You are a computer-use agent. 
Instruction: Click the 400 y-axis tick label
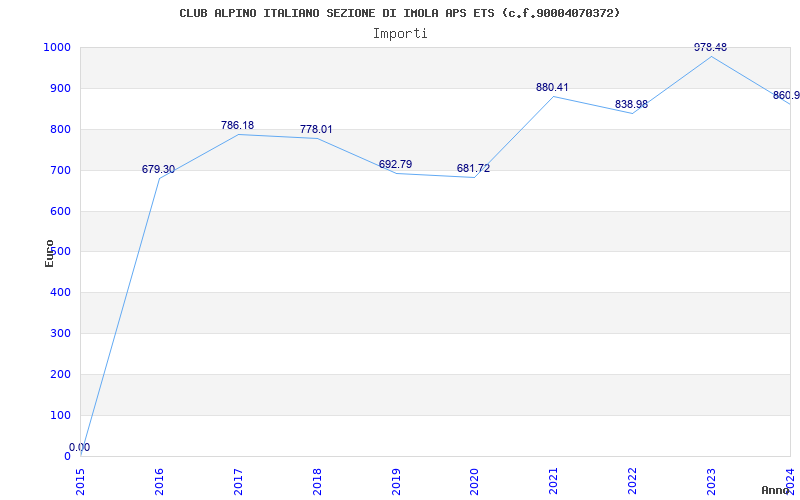[60, 293]
